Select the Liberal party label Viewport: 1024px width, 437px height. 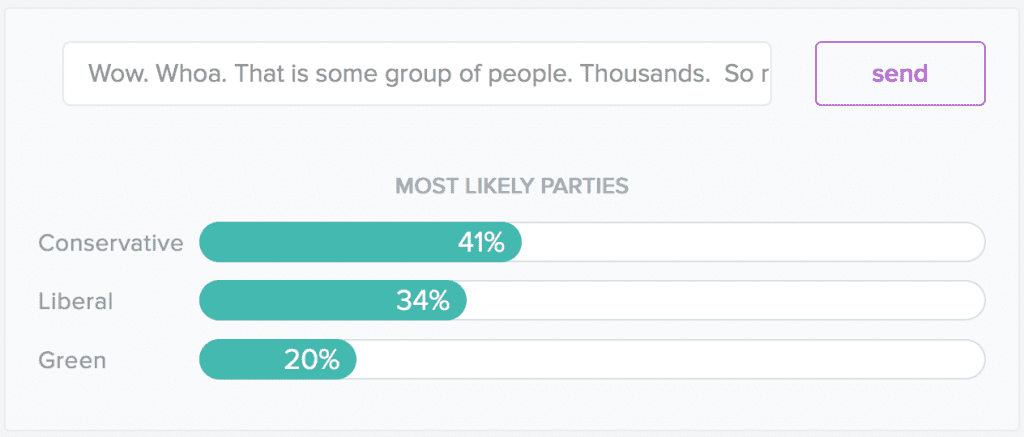pyautogui.click(x=76, y=301)
